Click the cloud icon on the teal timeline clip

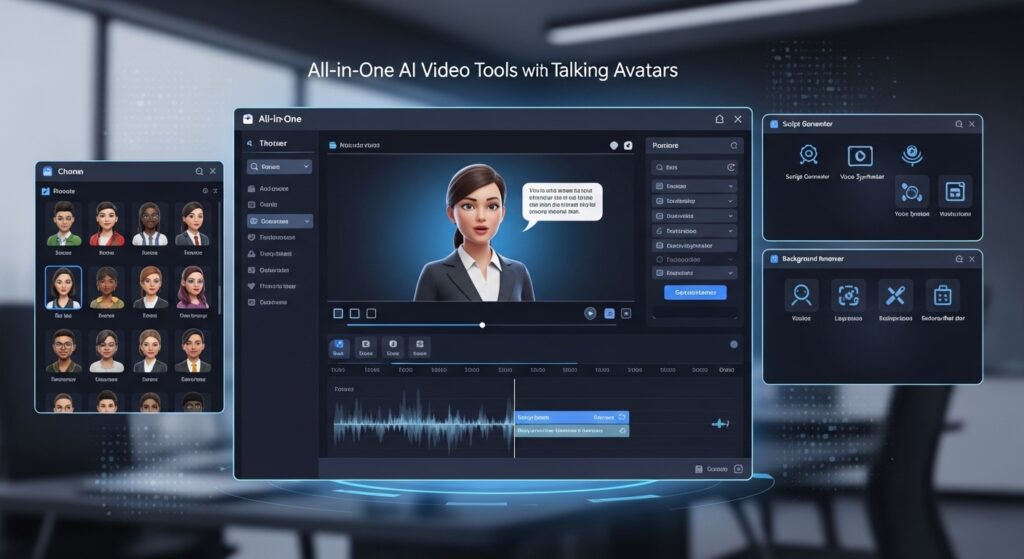623,431
